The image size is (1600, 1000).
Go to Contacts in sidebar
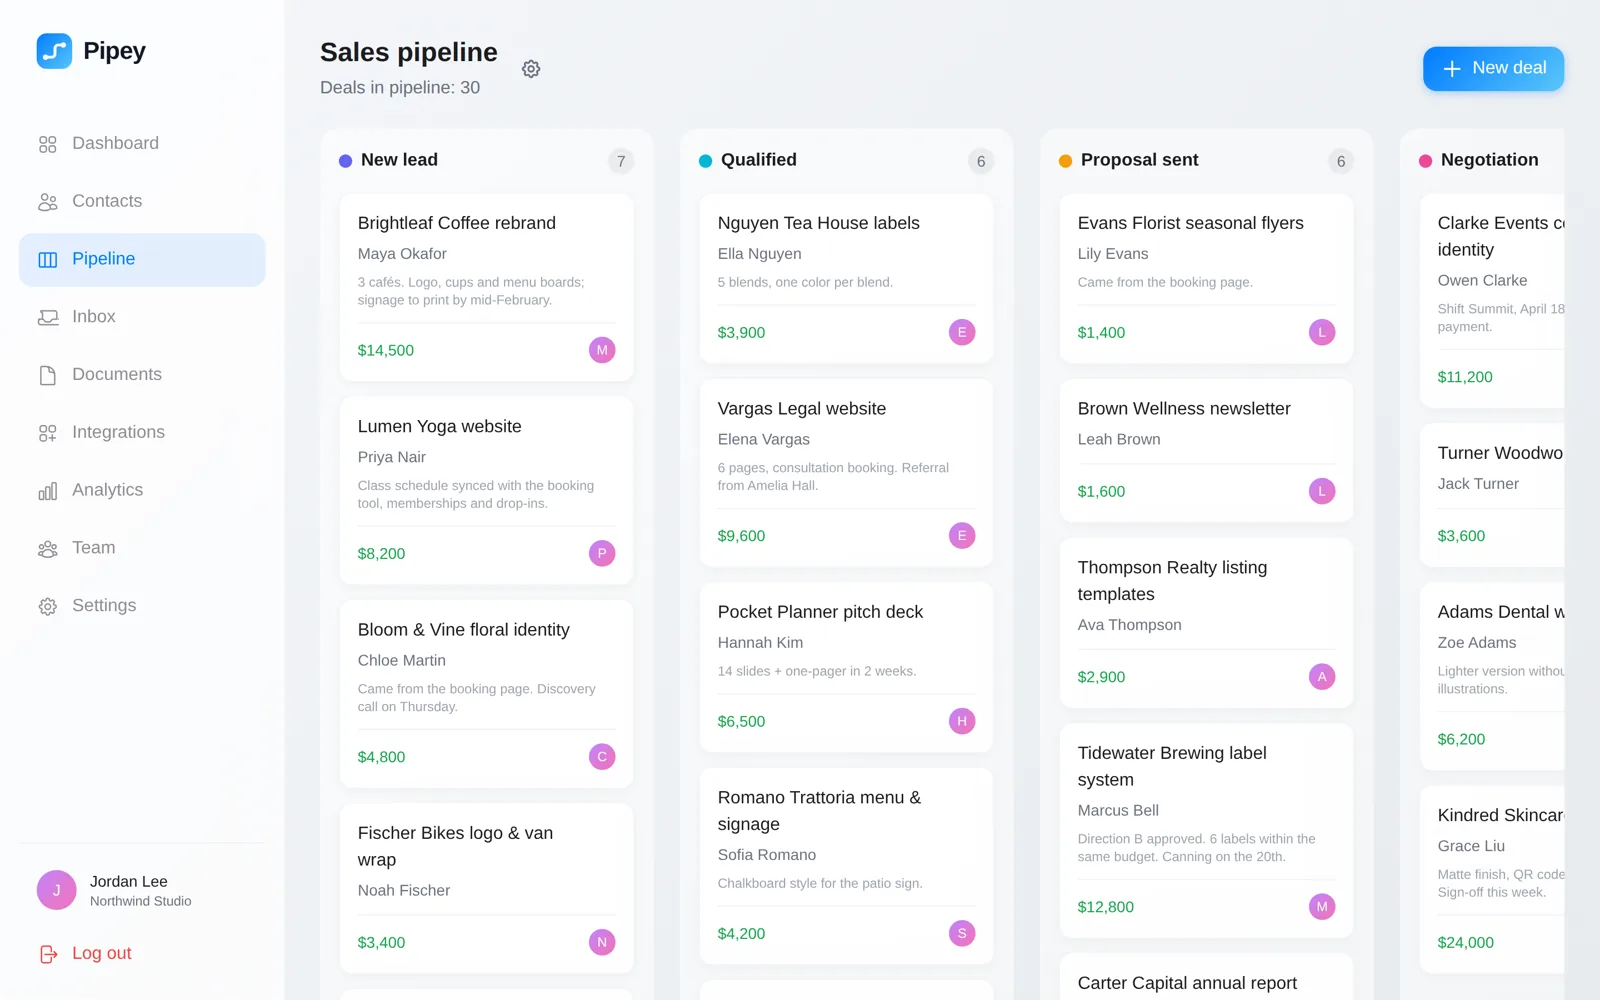[142, 202]
